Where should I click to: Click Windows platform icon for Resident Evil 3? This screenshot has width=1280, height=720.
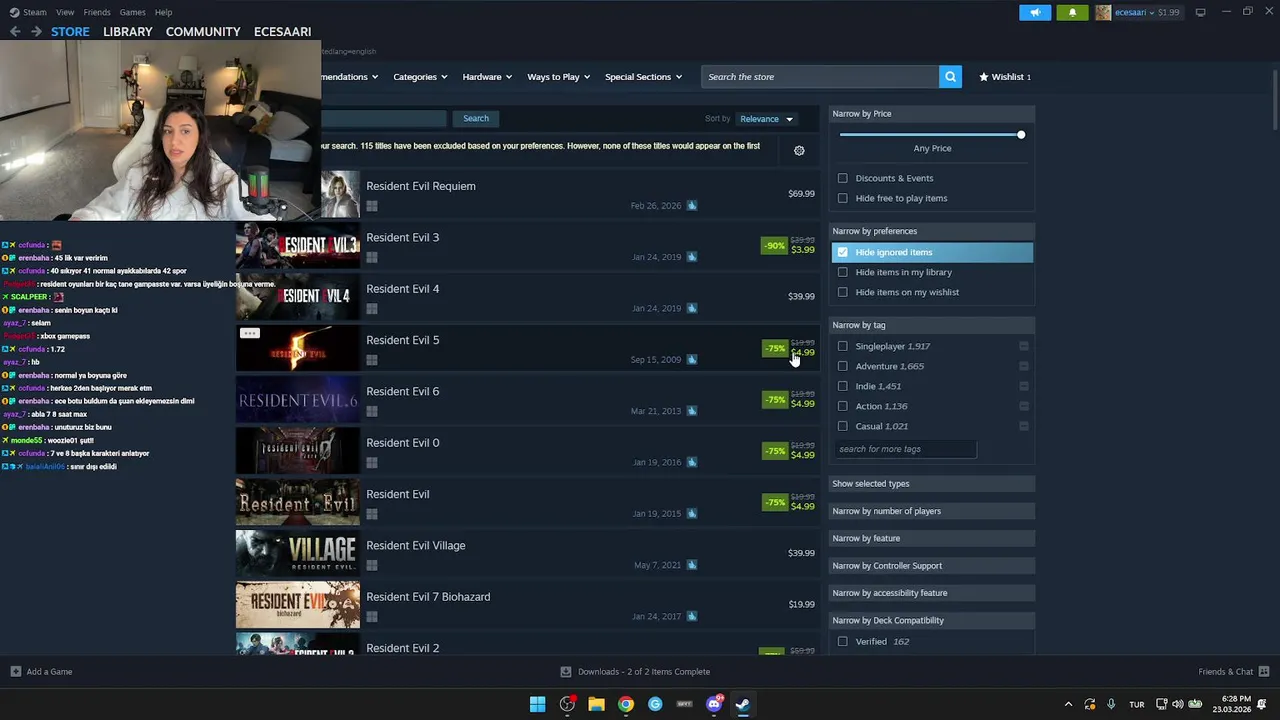coord(372,257)
